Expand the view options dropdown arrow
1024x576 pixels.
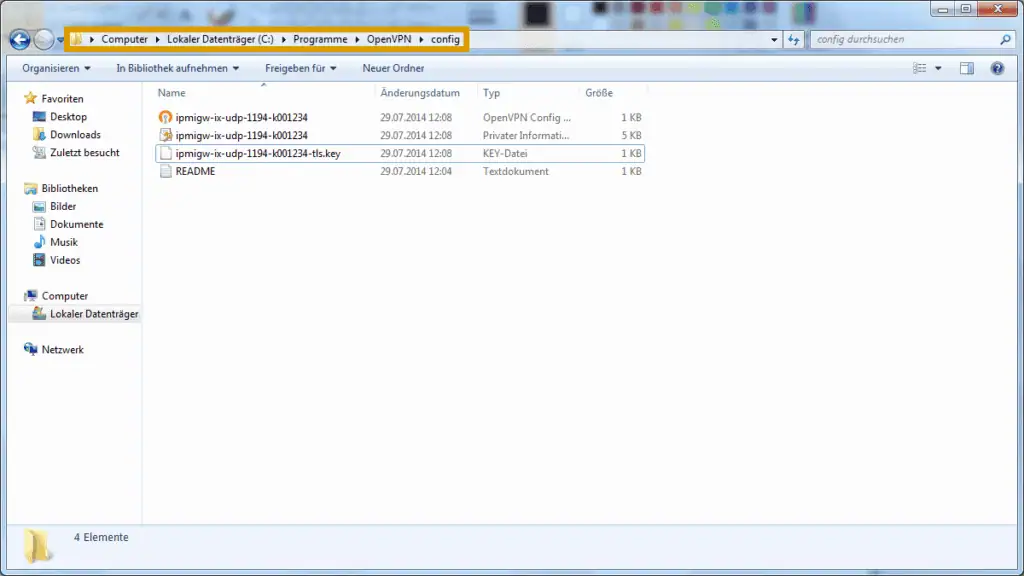[938, 68]
